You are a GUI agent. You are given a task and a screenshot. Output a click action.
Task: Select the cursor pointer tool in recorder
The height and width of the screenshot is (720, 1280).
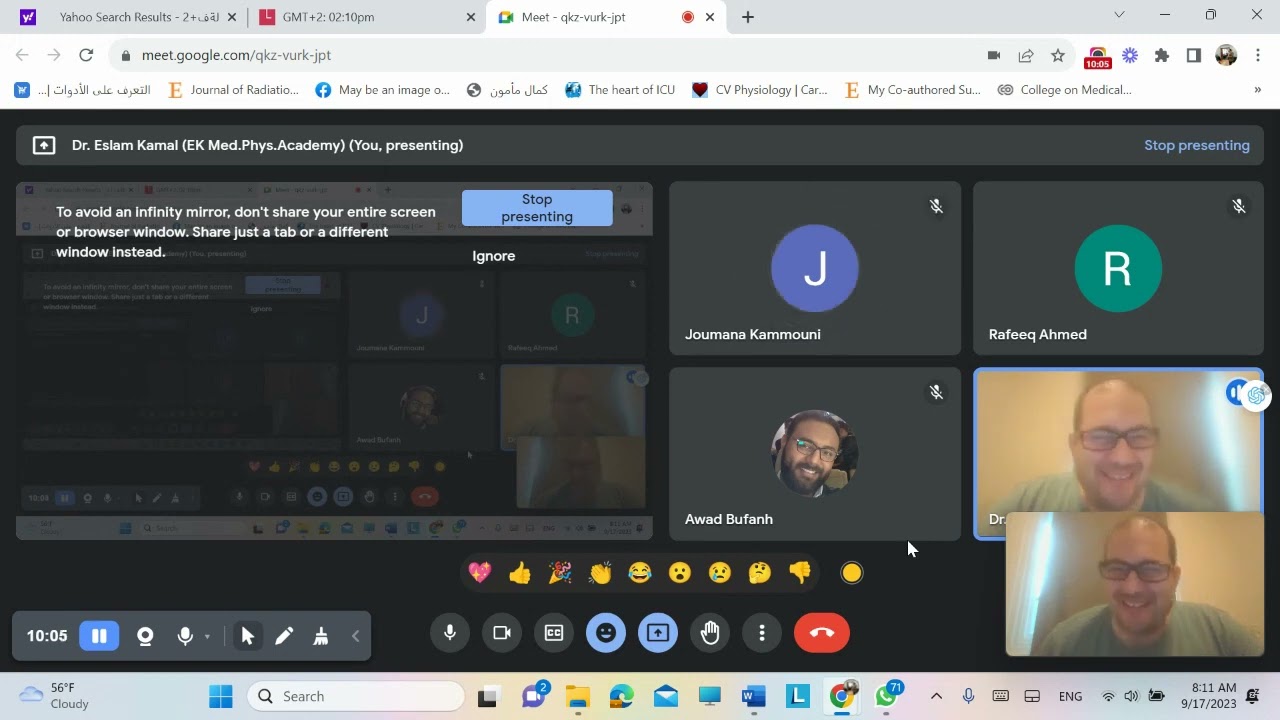[x=248, y=636]
